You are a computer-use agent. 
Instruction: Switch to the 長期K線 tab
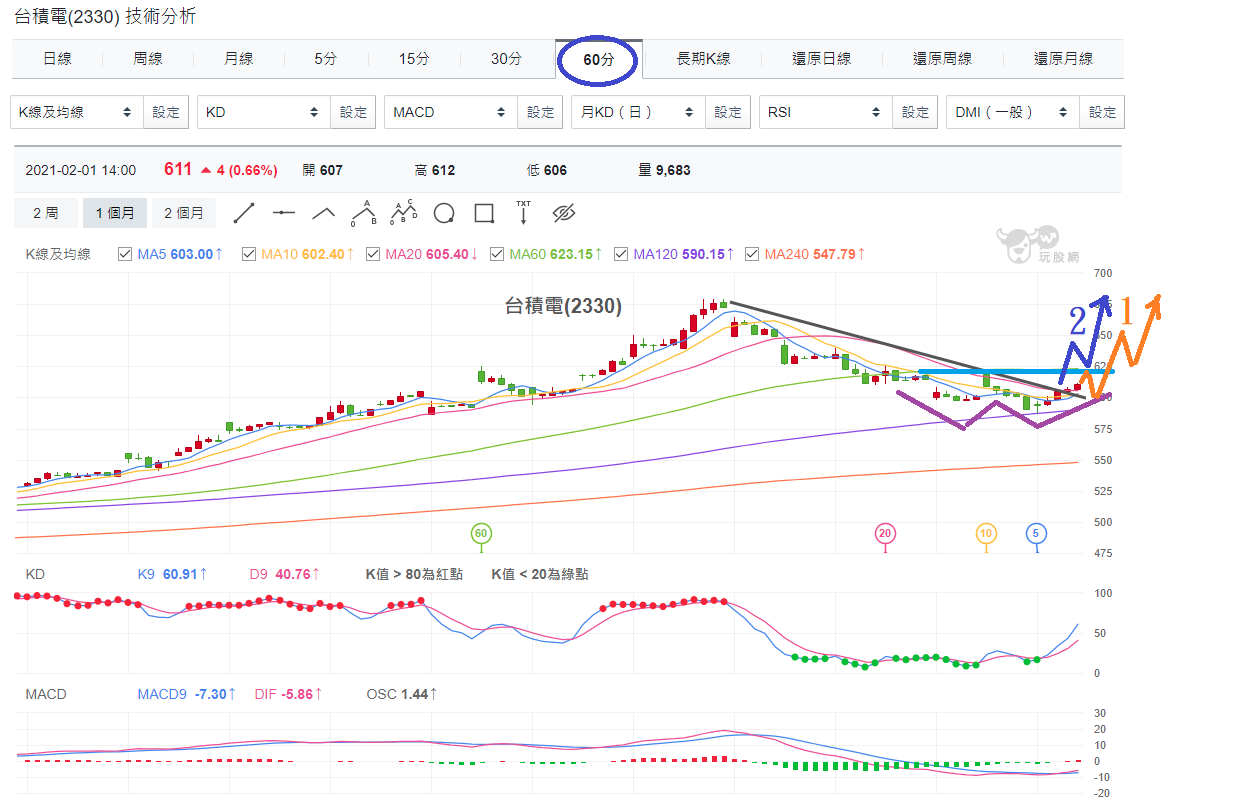pos(703,59)
